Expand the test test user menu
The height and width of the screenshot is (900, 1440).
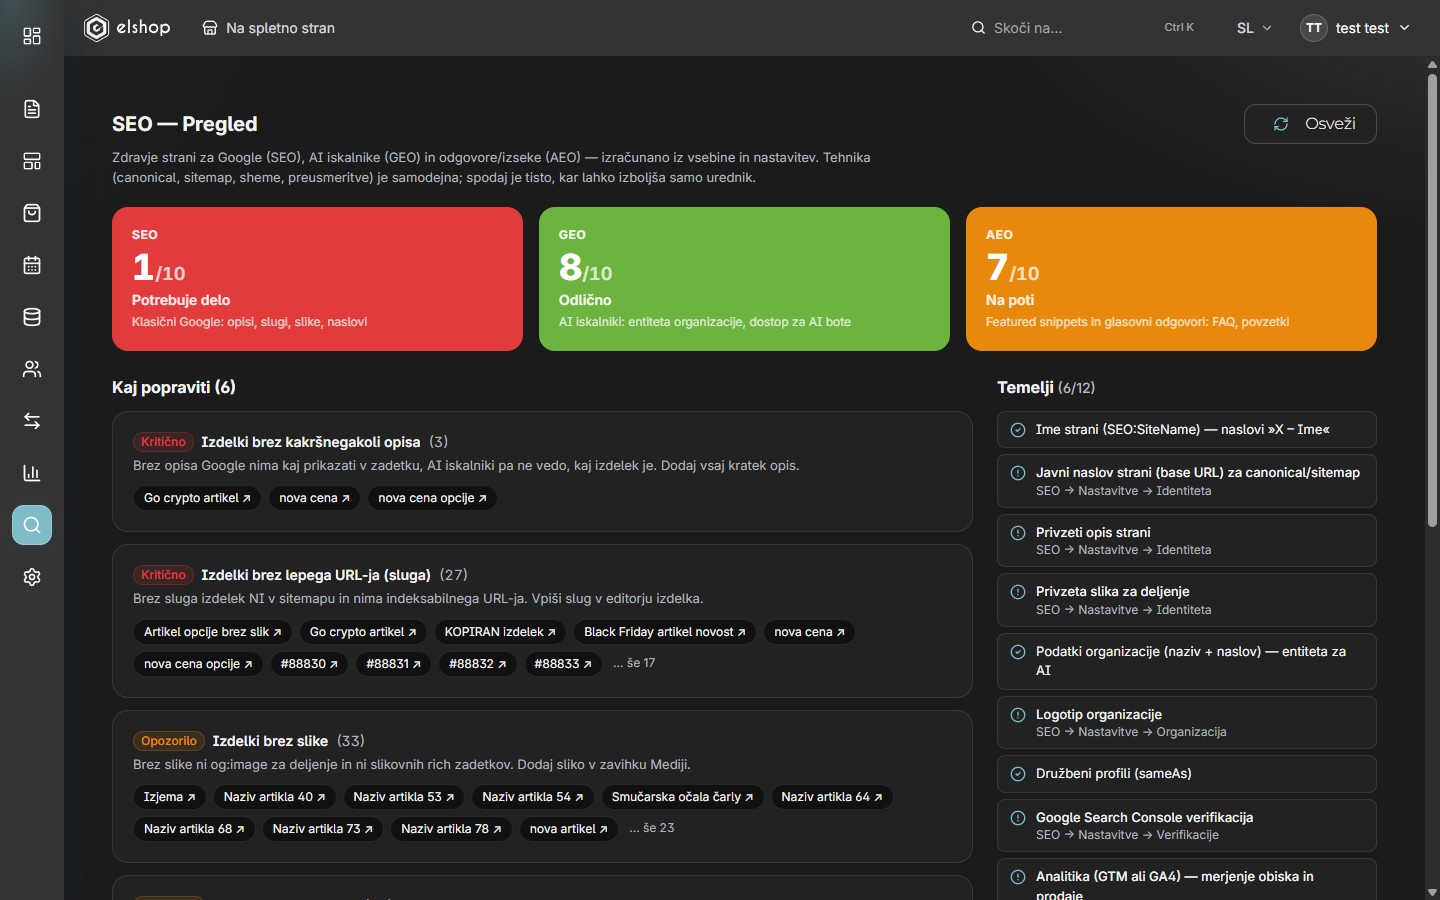click(x=1355, y=28)
